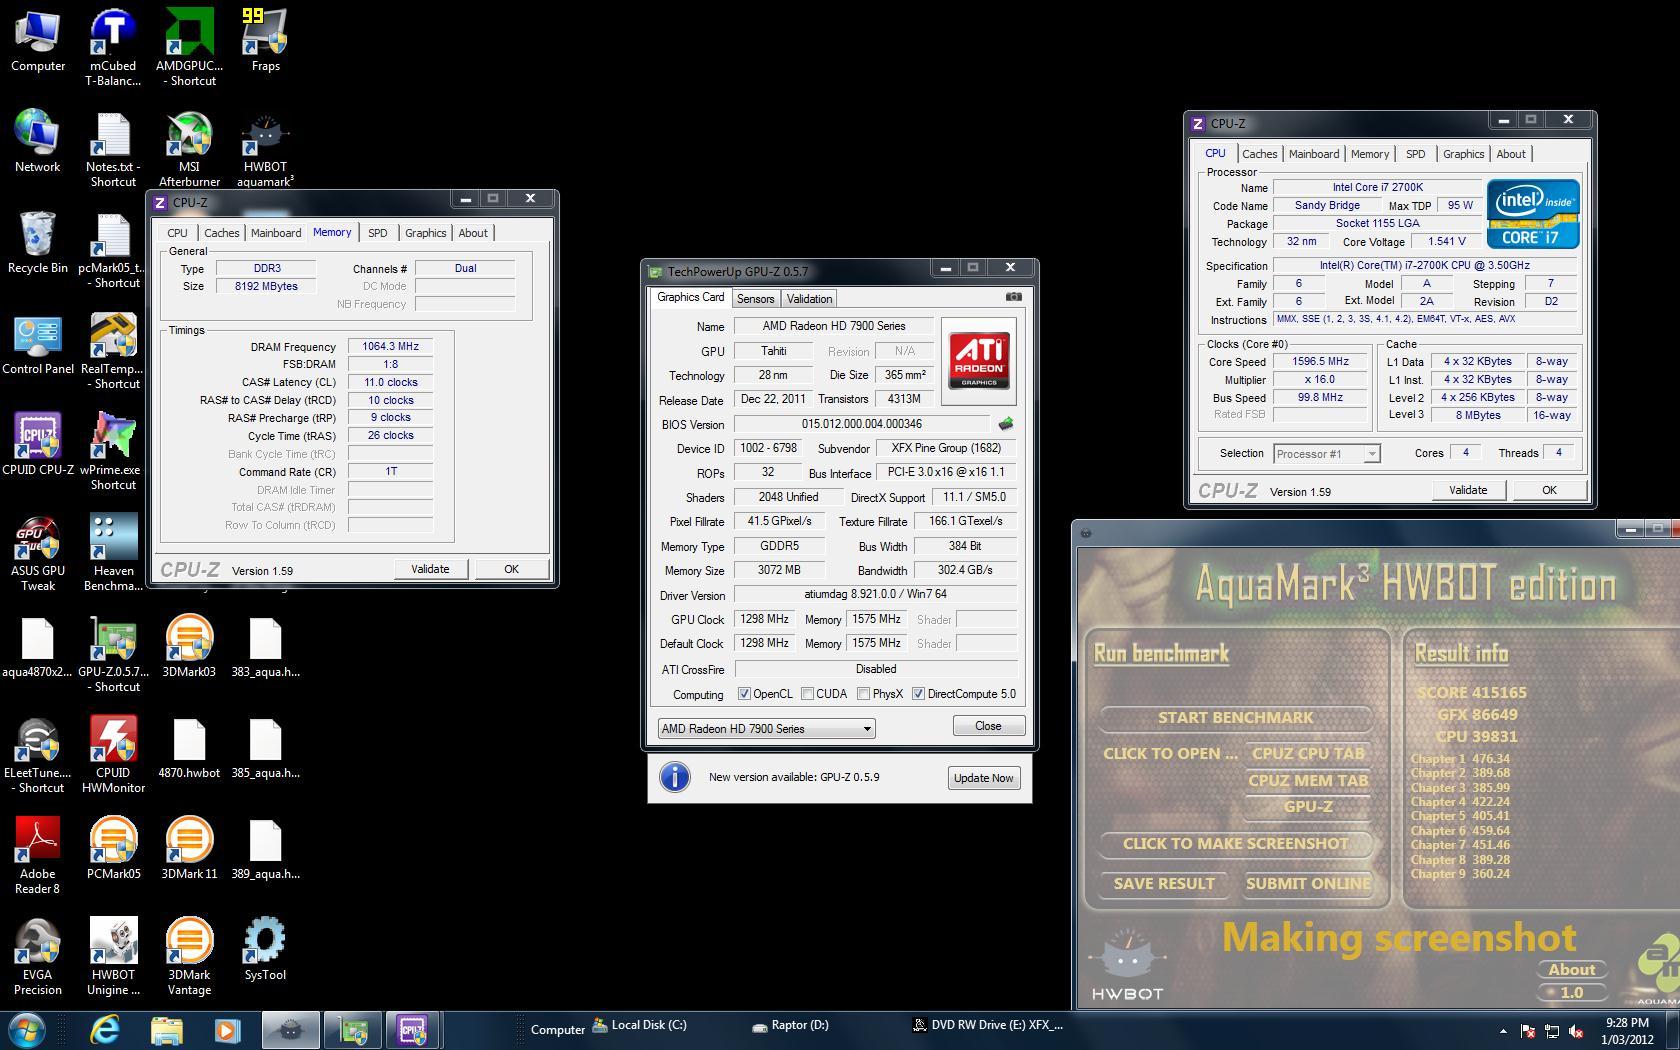This screenshot has height=1050, width=1680.
Task: Click Close button in GPU-Z
Action: click(x=988, y=726)
